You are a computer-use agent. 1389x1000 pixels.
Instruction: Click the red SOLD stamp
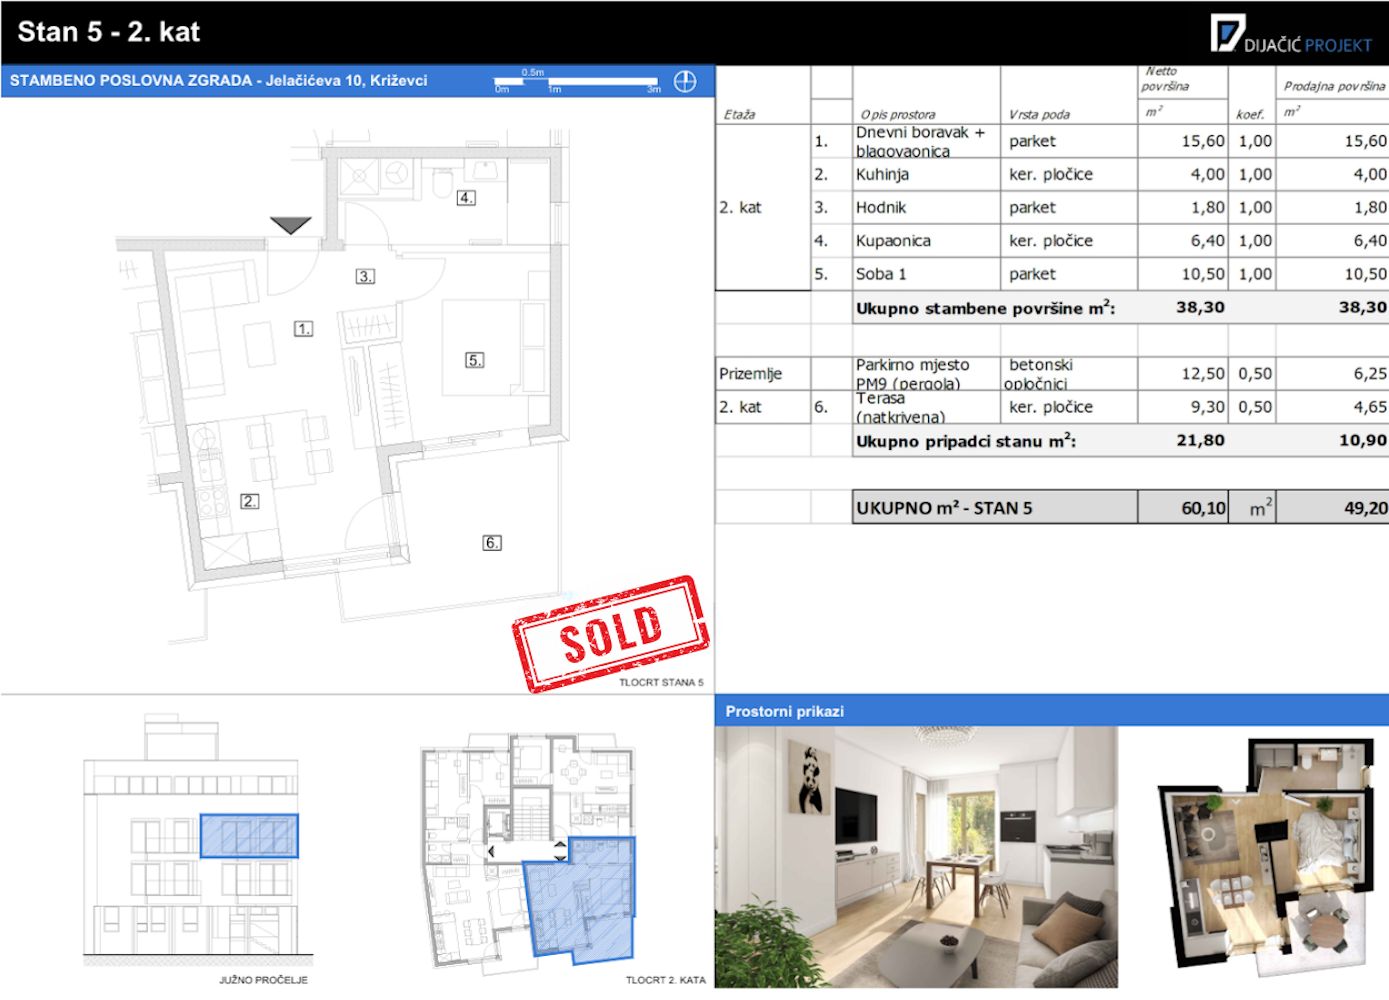(x=610, y=633)
